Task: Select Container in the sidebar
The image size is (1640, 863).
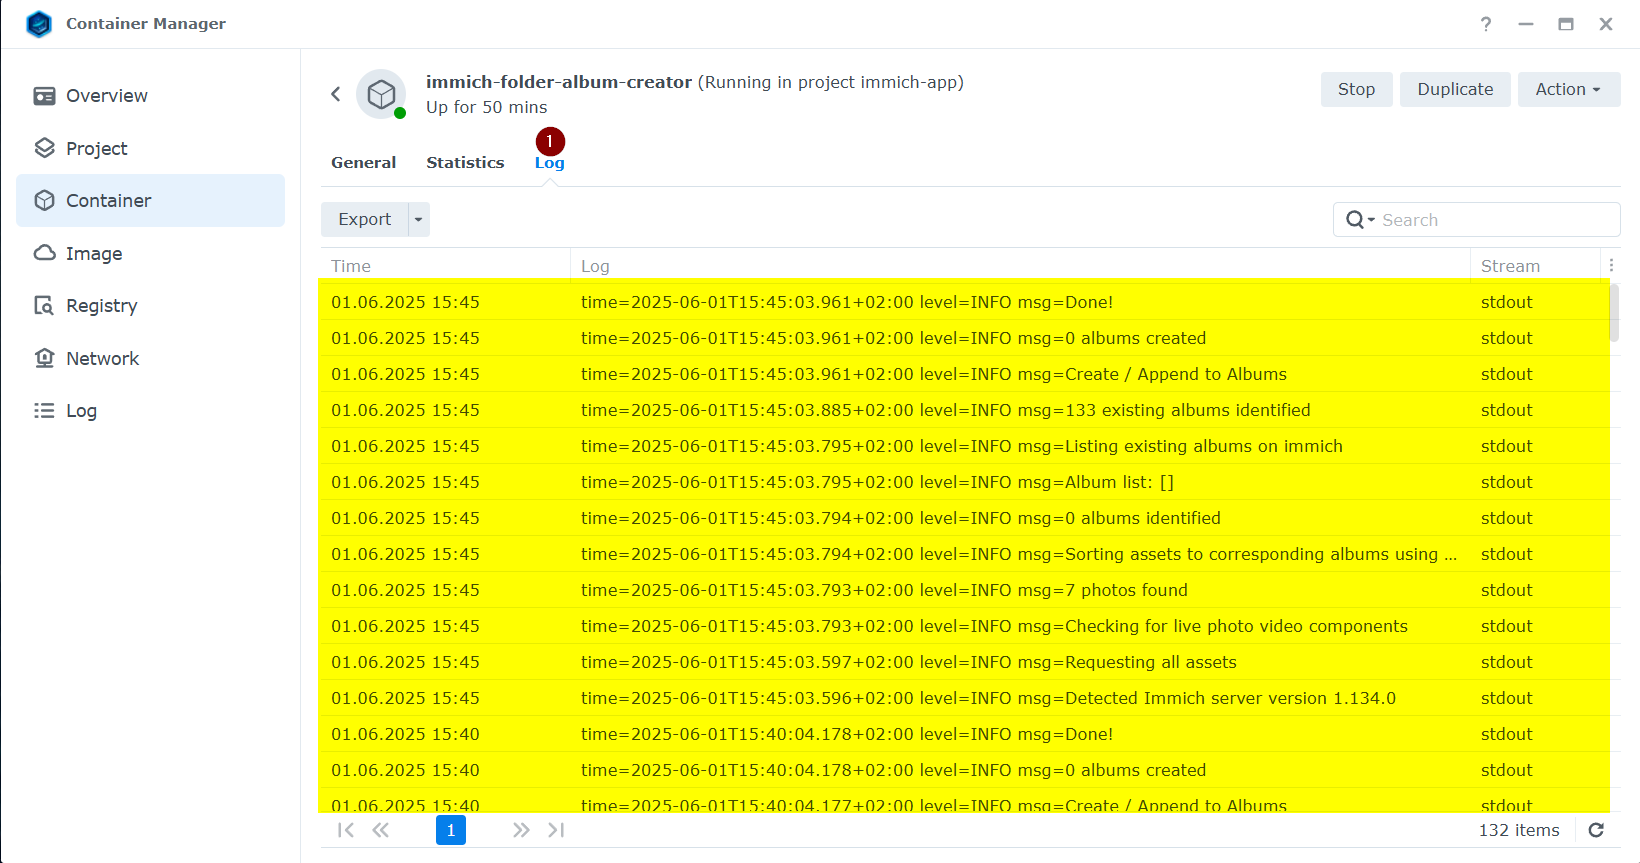Action: (150, 200)
